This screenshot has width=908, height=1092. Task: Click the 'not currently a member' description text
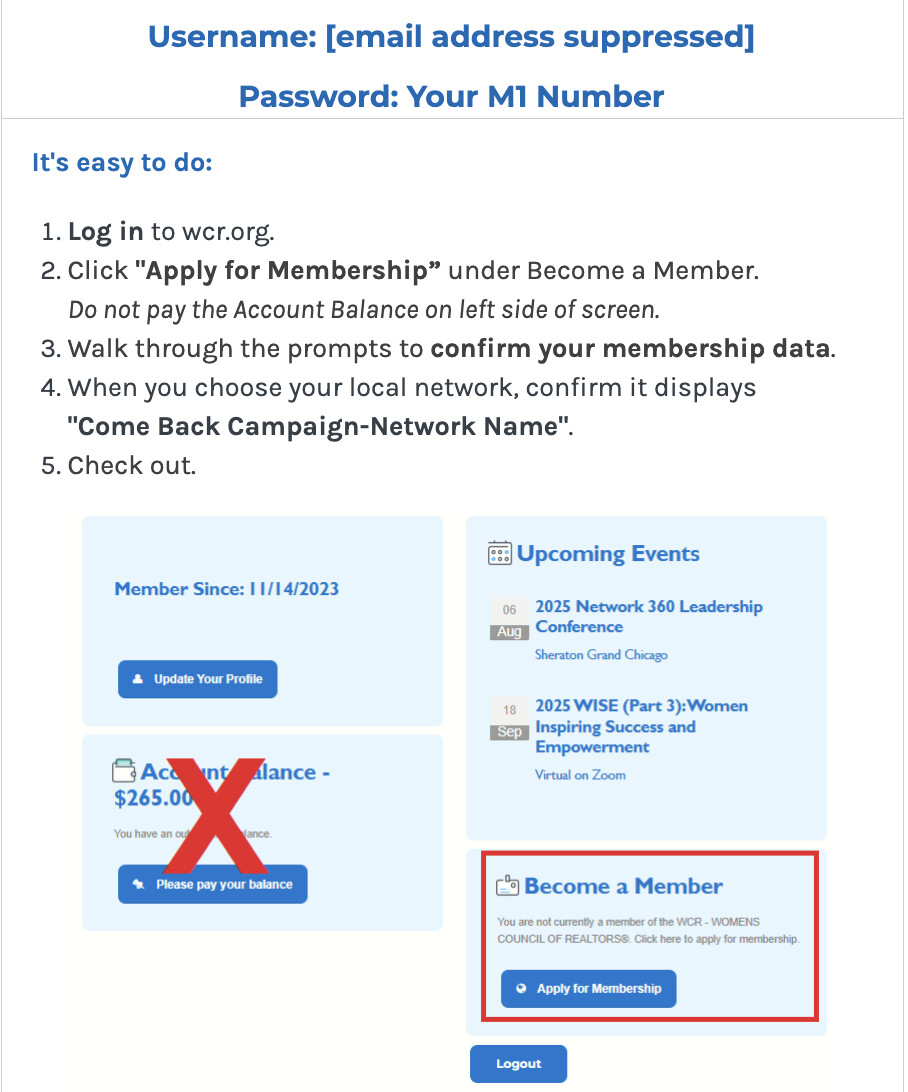pos(648,930)
